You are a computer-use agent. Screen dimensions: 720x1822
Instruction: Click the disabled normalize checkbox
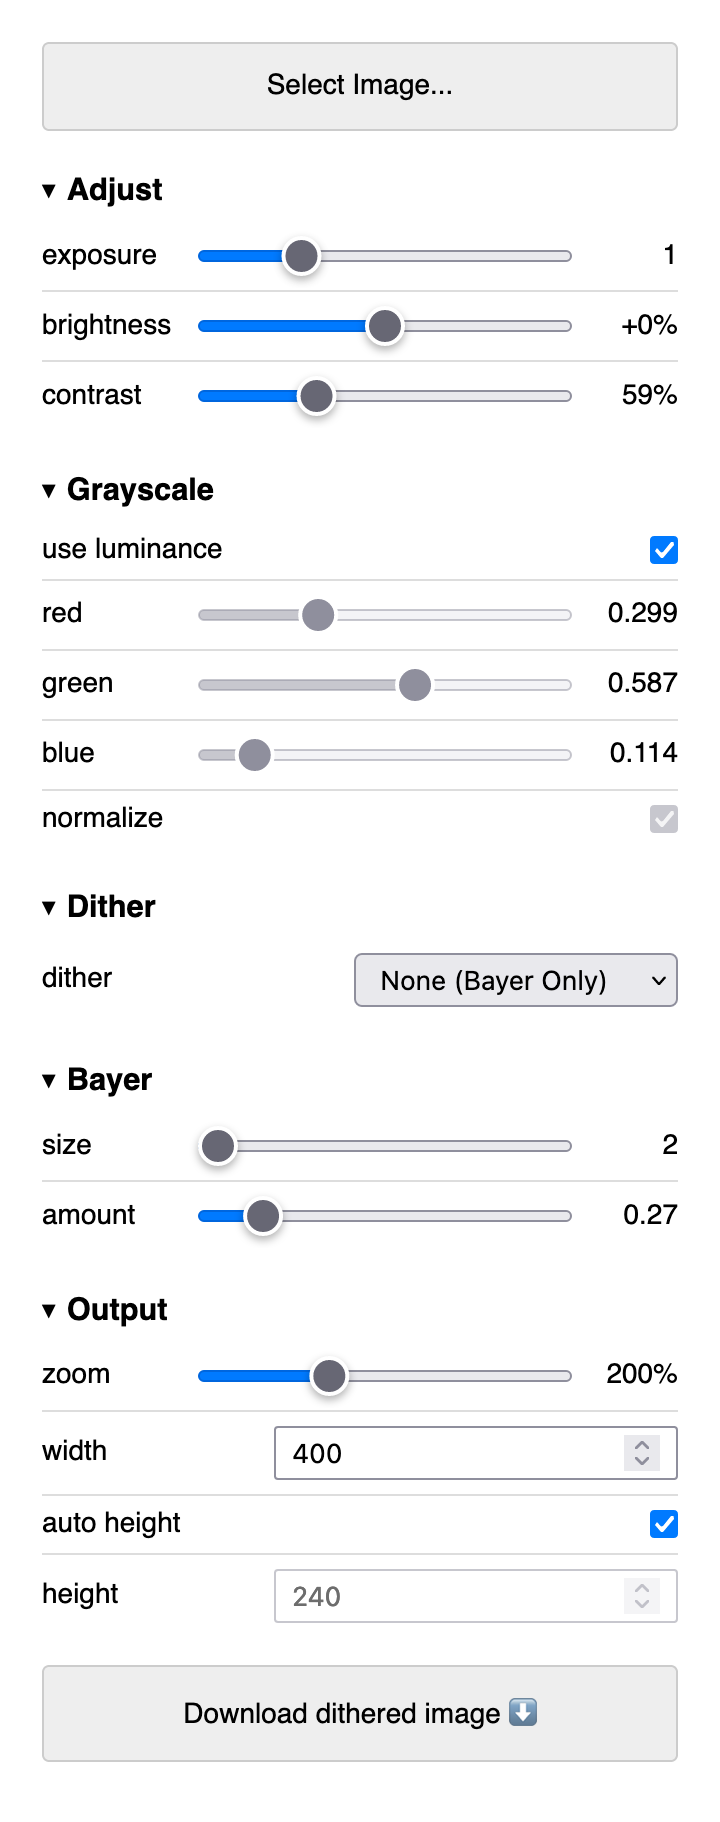(664, 819)
